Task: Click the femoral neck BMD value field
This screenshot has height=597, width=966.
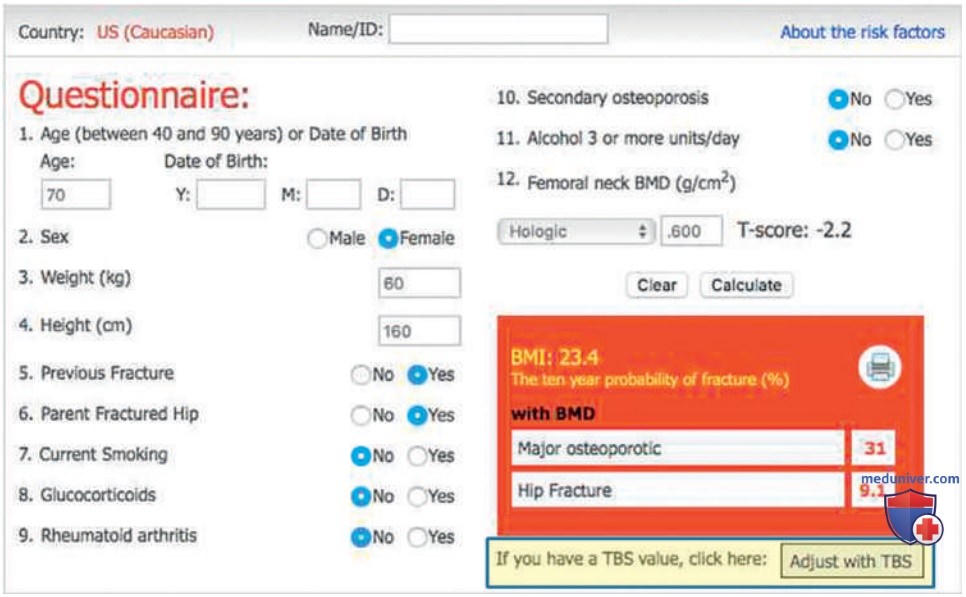Action: point(691,232)
